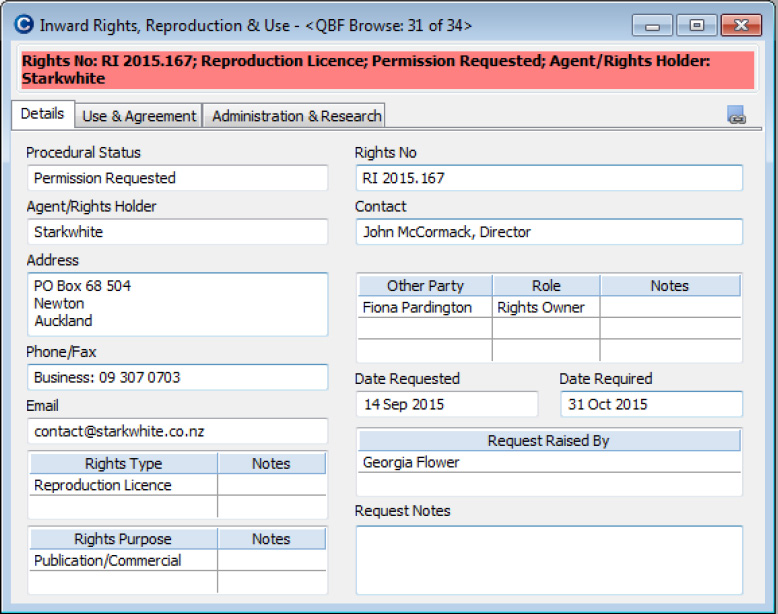778x614 pixels.
Task: Open the Use & Agreement tab
Action: [x=139, y=116]
